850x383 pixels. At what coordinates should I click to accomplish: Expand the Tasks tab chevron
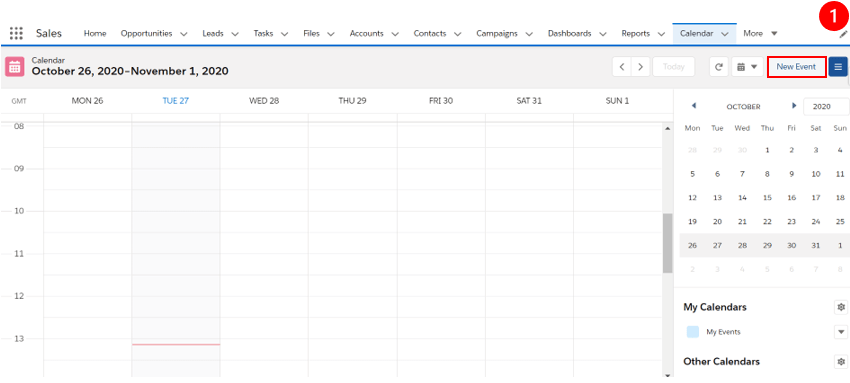tap(285, 34)
